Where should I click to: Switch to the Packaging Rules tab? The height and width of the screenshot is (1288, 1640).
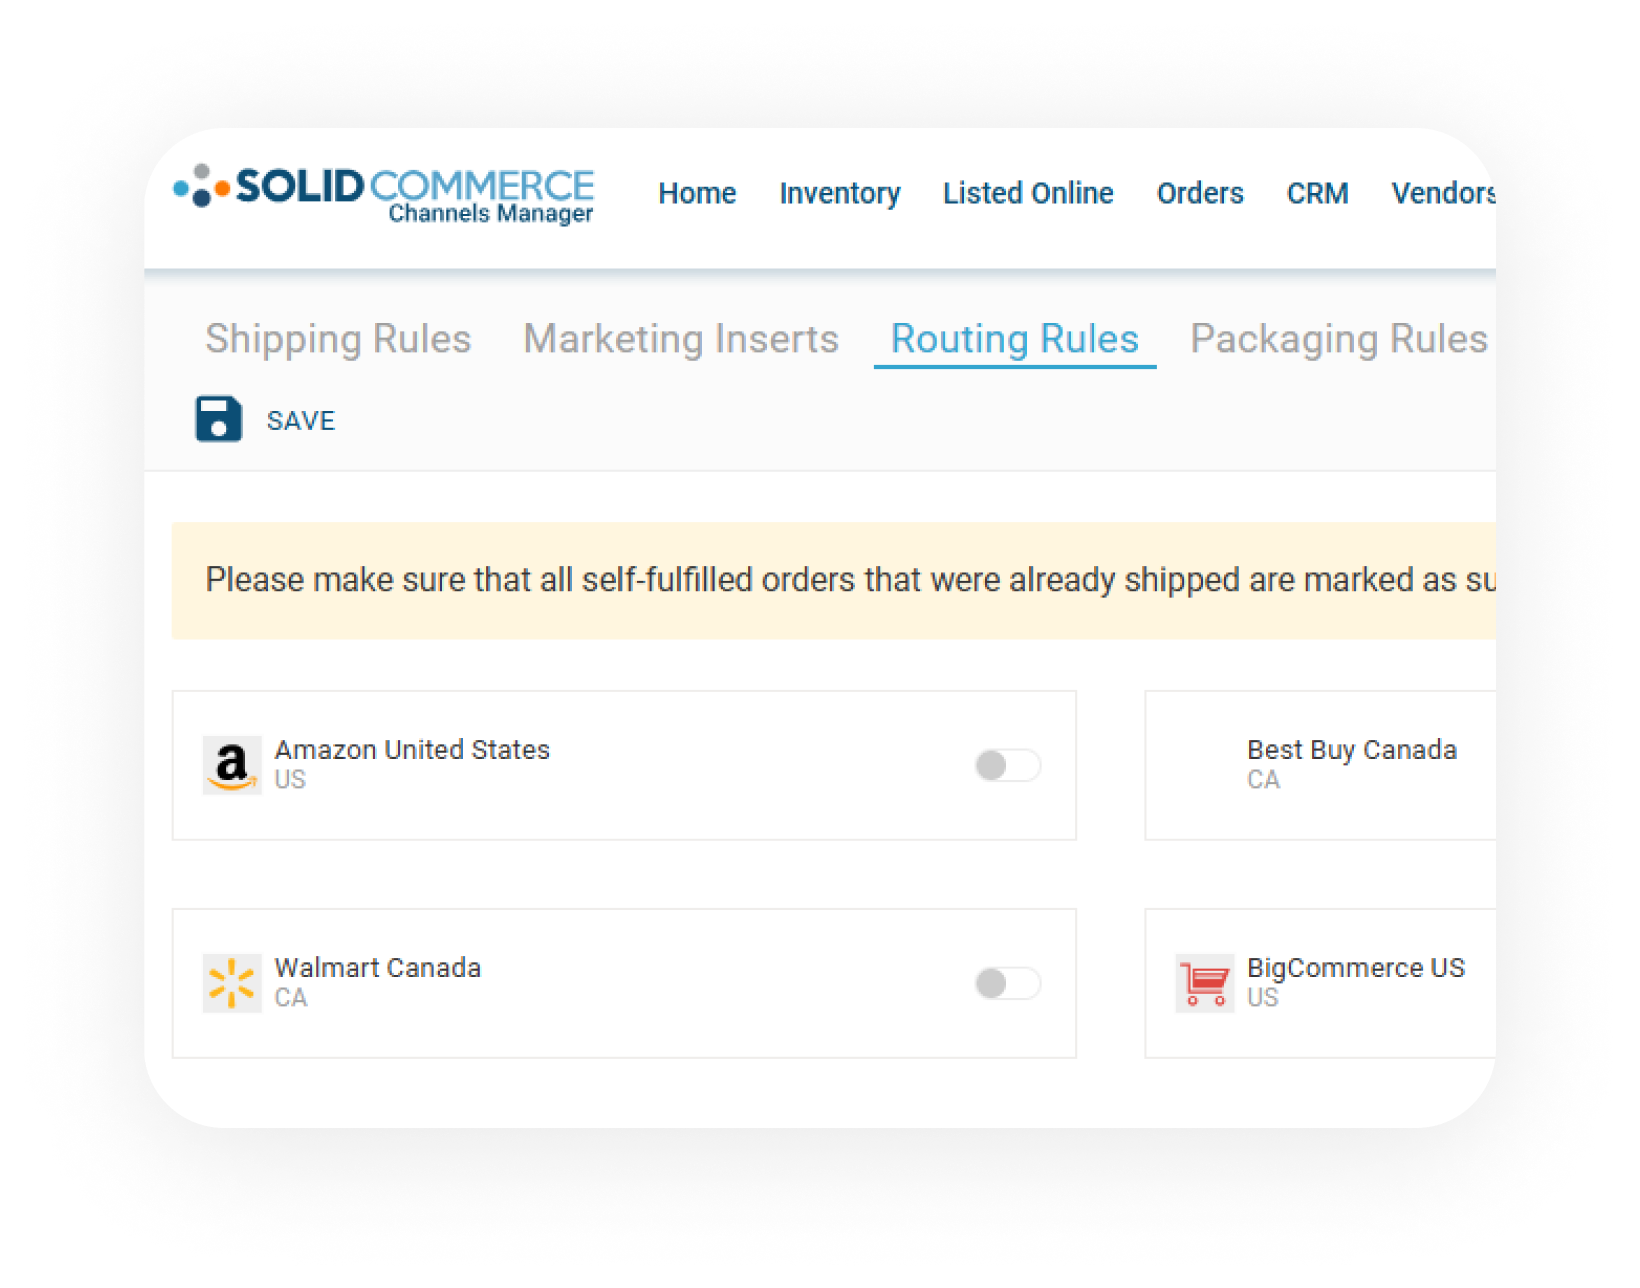coord(1339,339)
